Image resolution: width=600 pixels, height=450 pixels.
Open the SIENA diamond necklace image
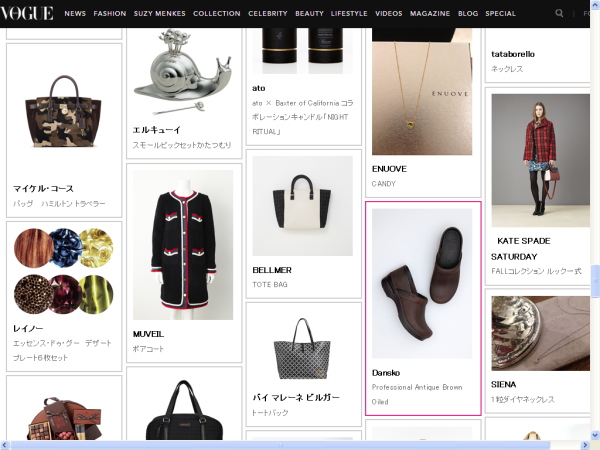click(540, 333)
